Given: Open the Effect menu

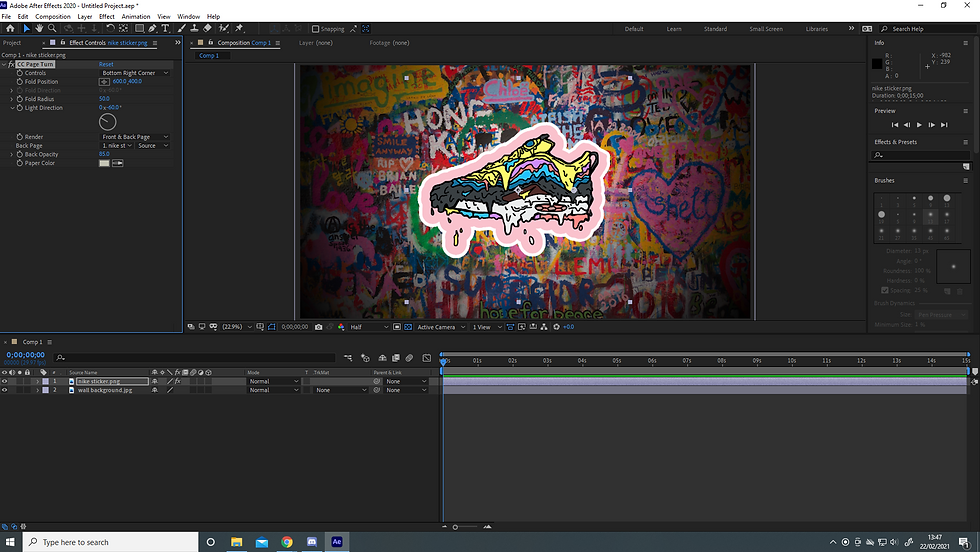Looking at the screenshot, I should click(107, 17).
